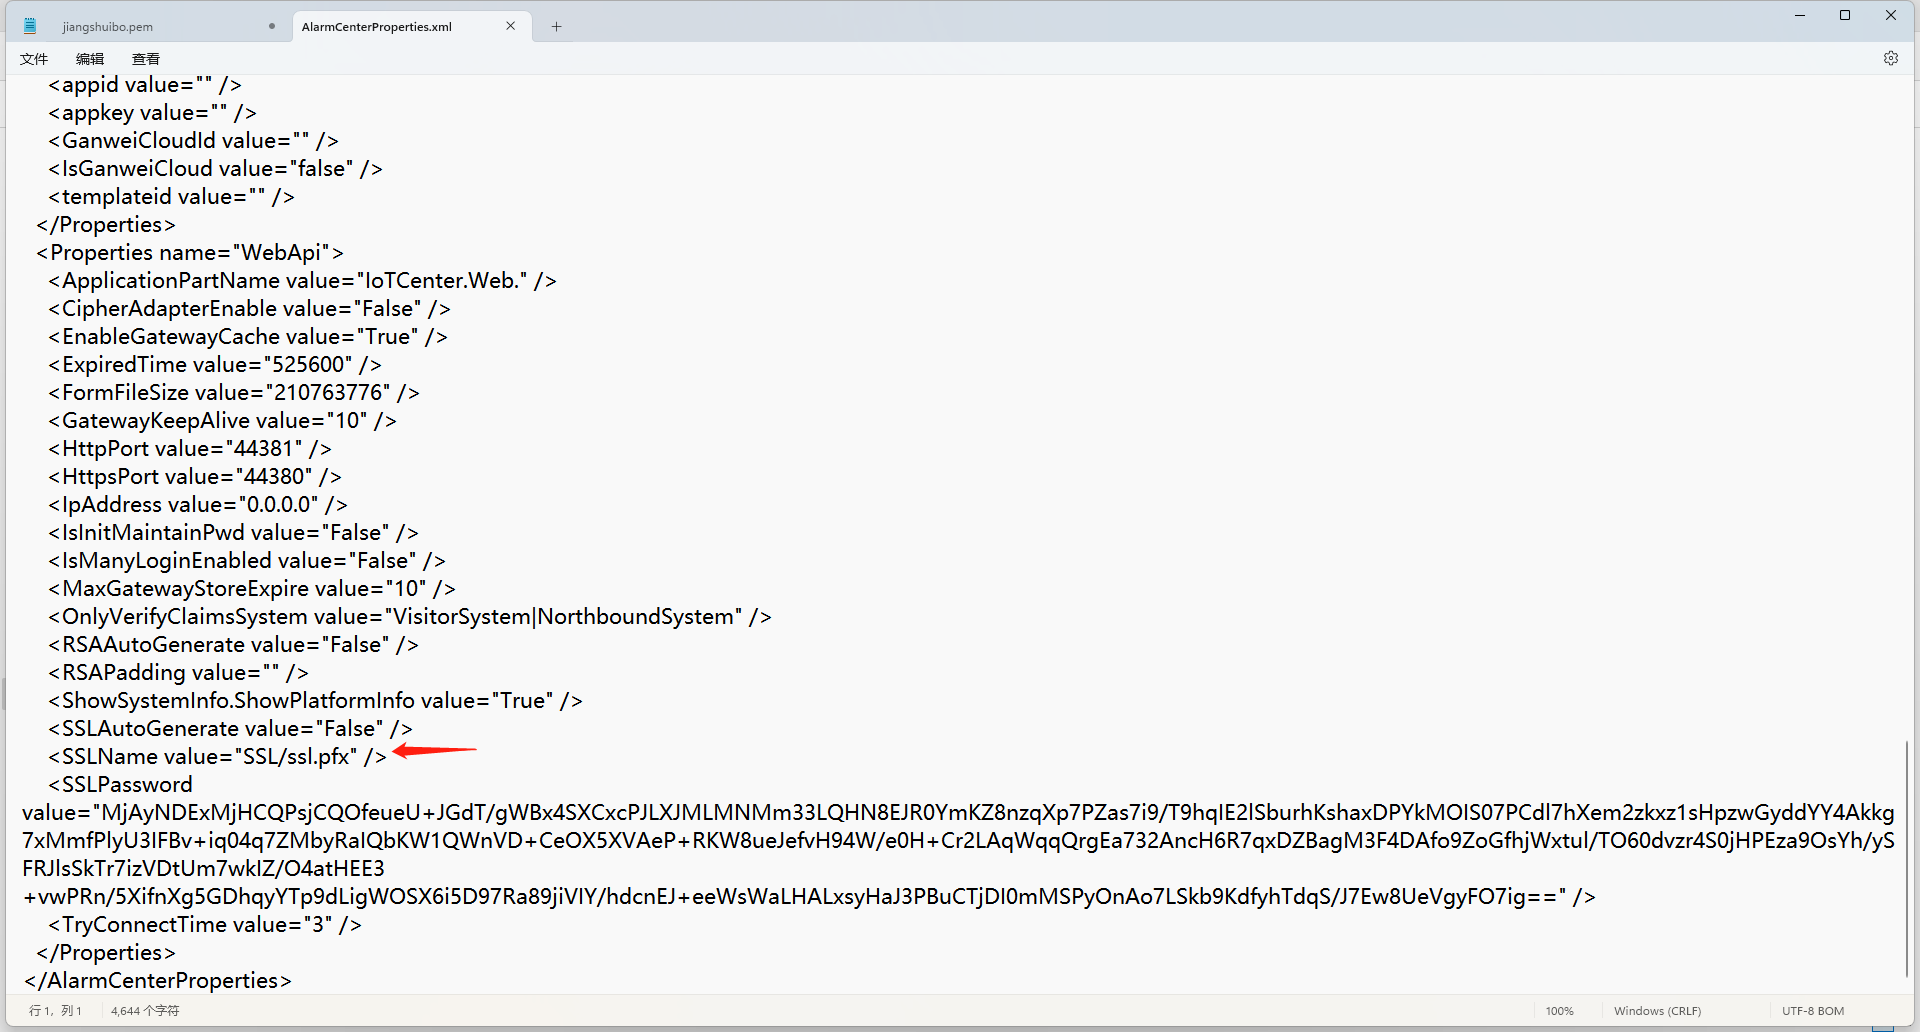Click the TryConnectTime value="3" line
This screenshot has height=1032, width=1920.
pyautogui.click(x=205, y=925)
